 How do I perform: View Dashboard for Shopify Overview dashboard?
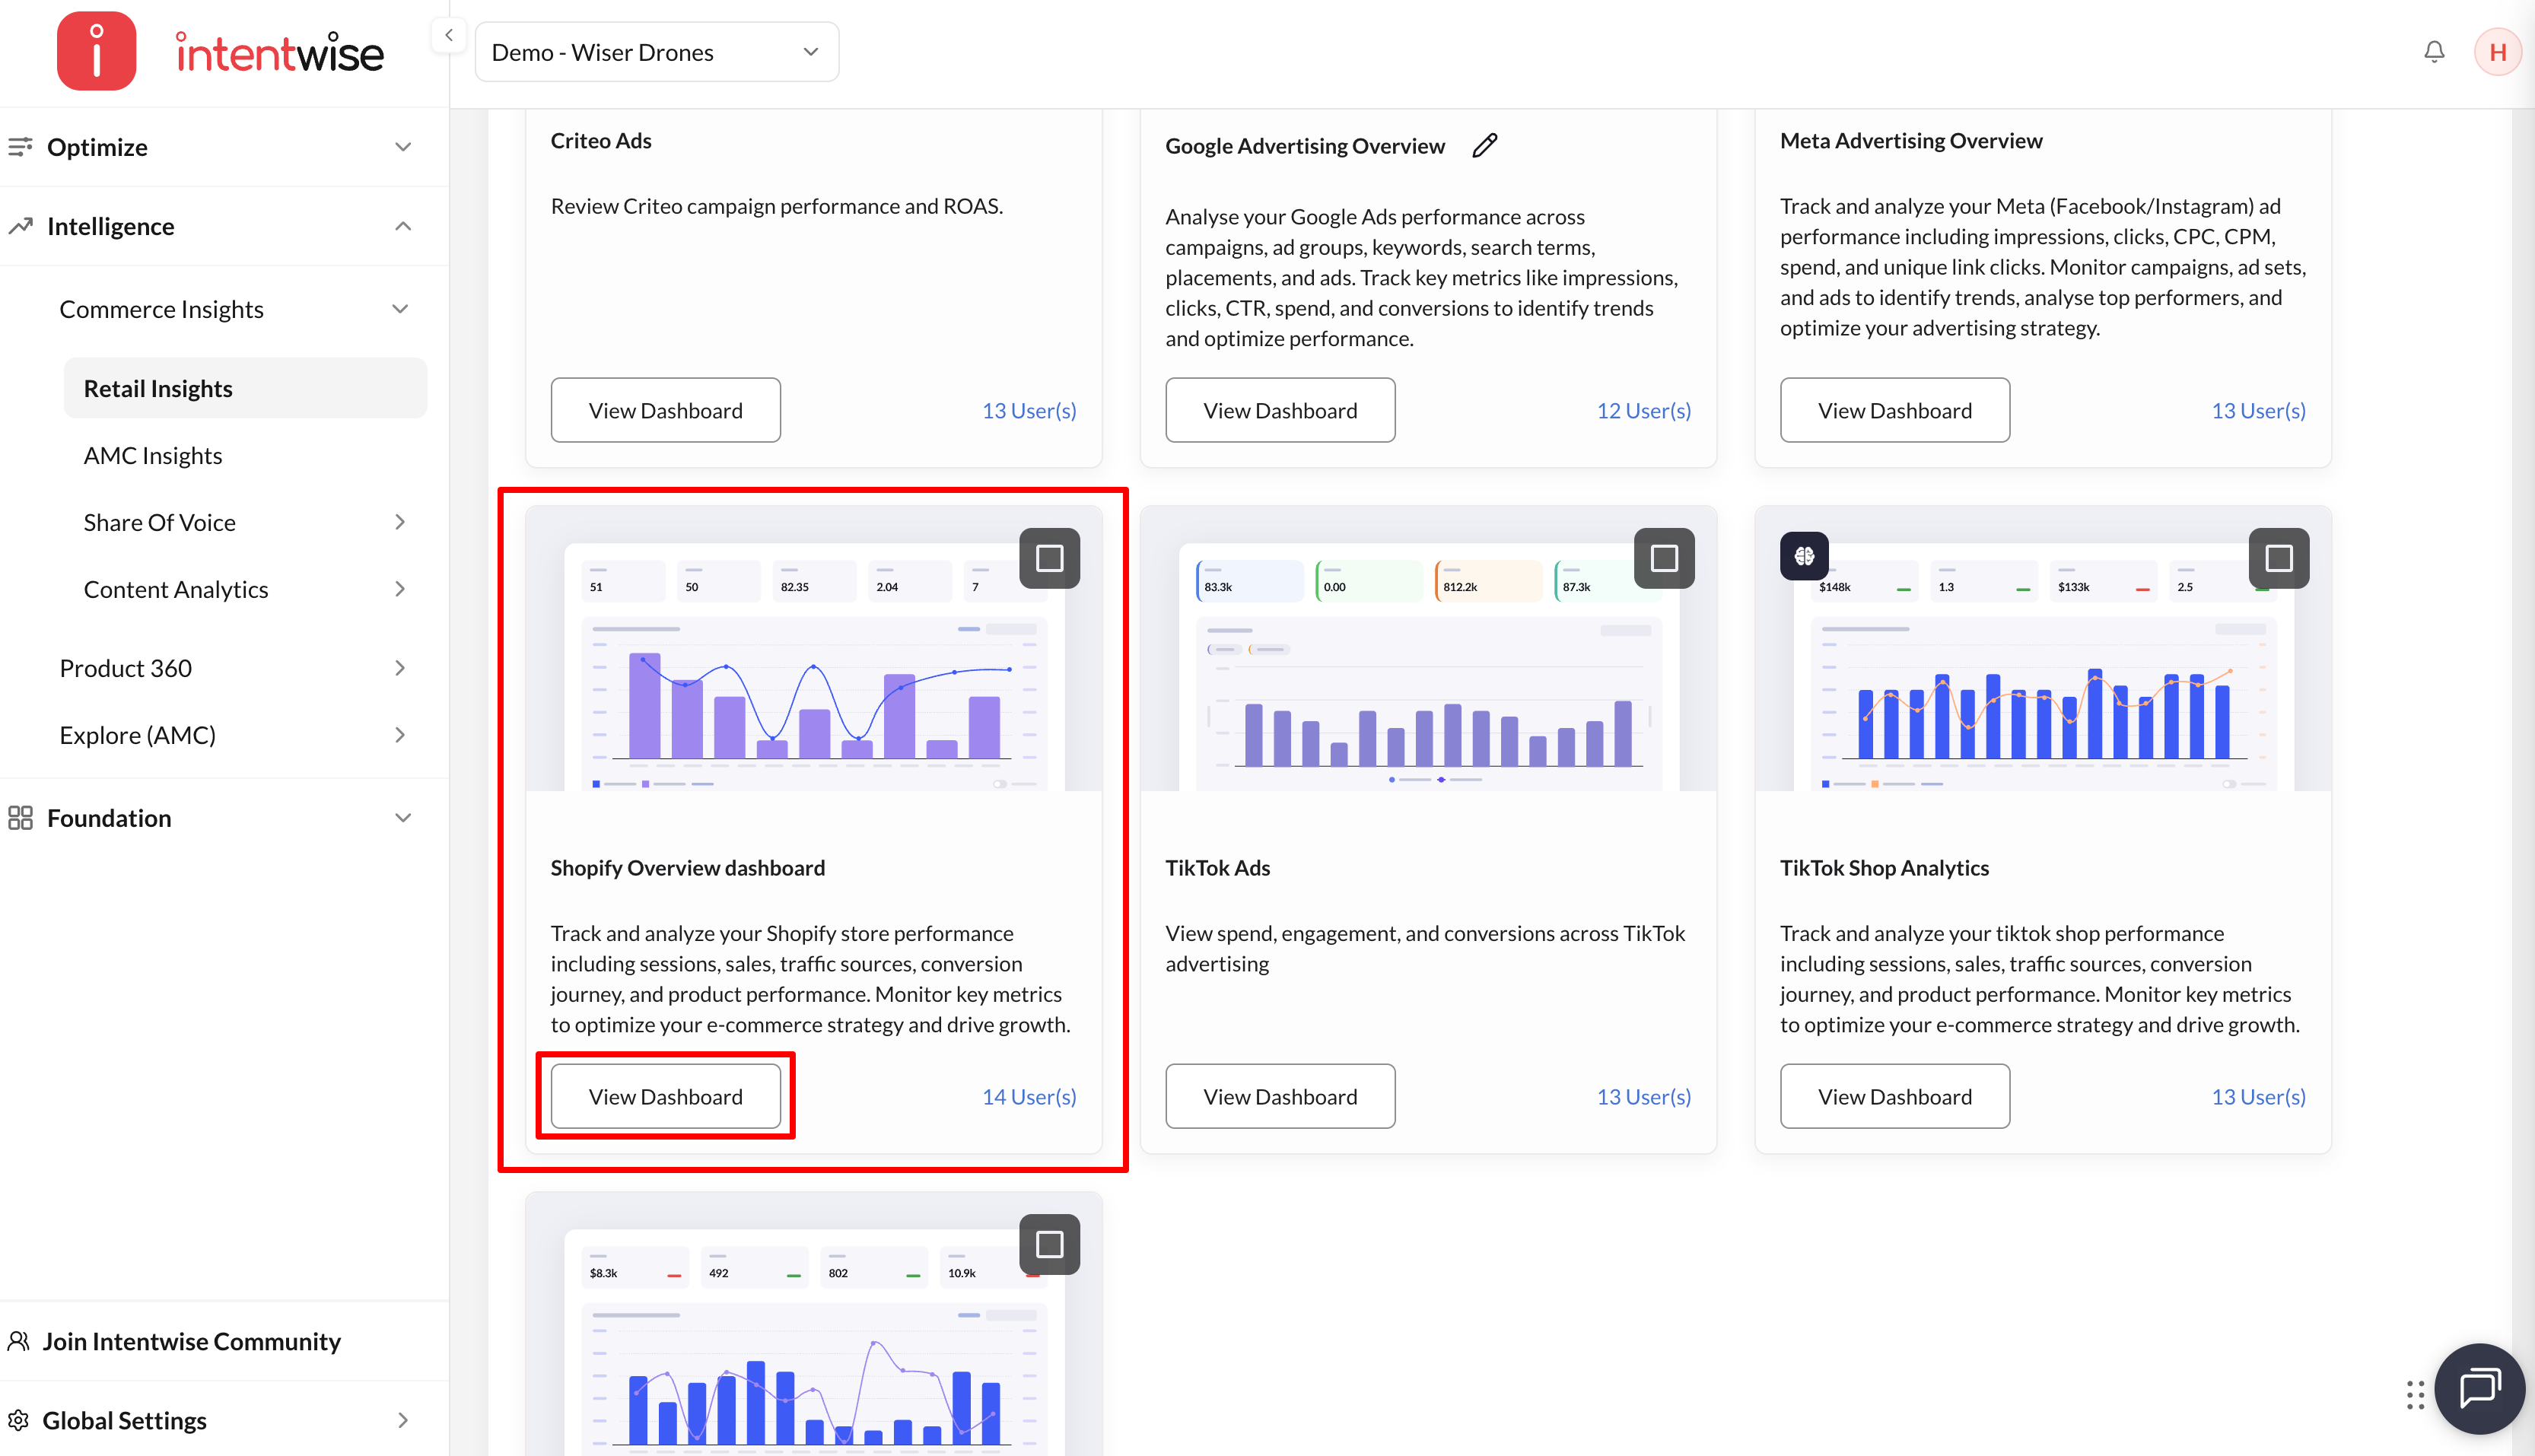[x=665, y=1096]
